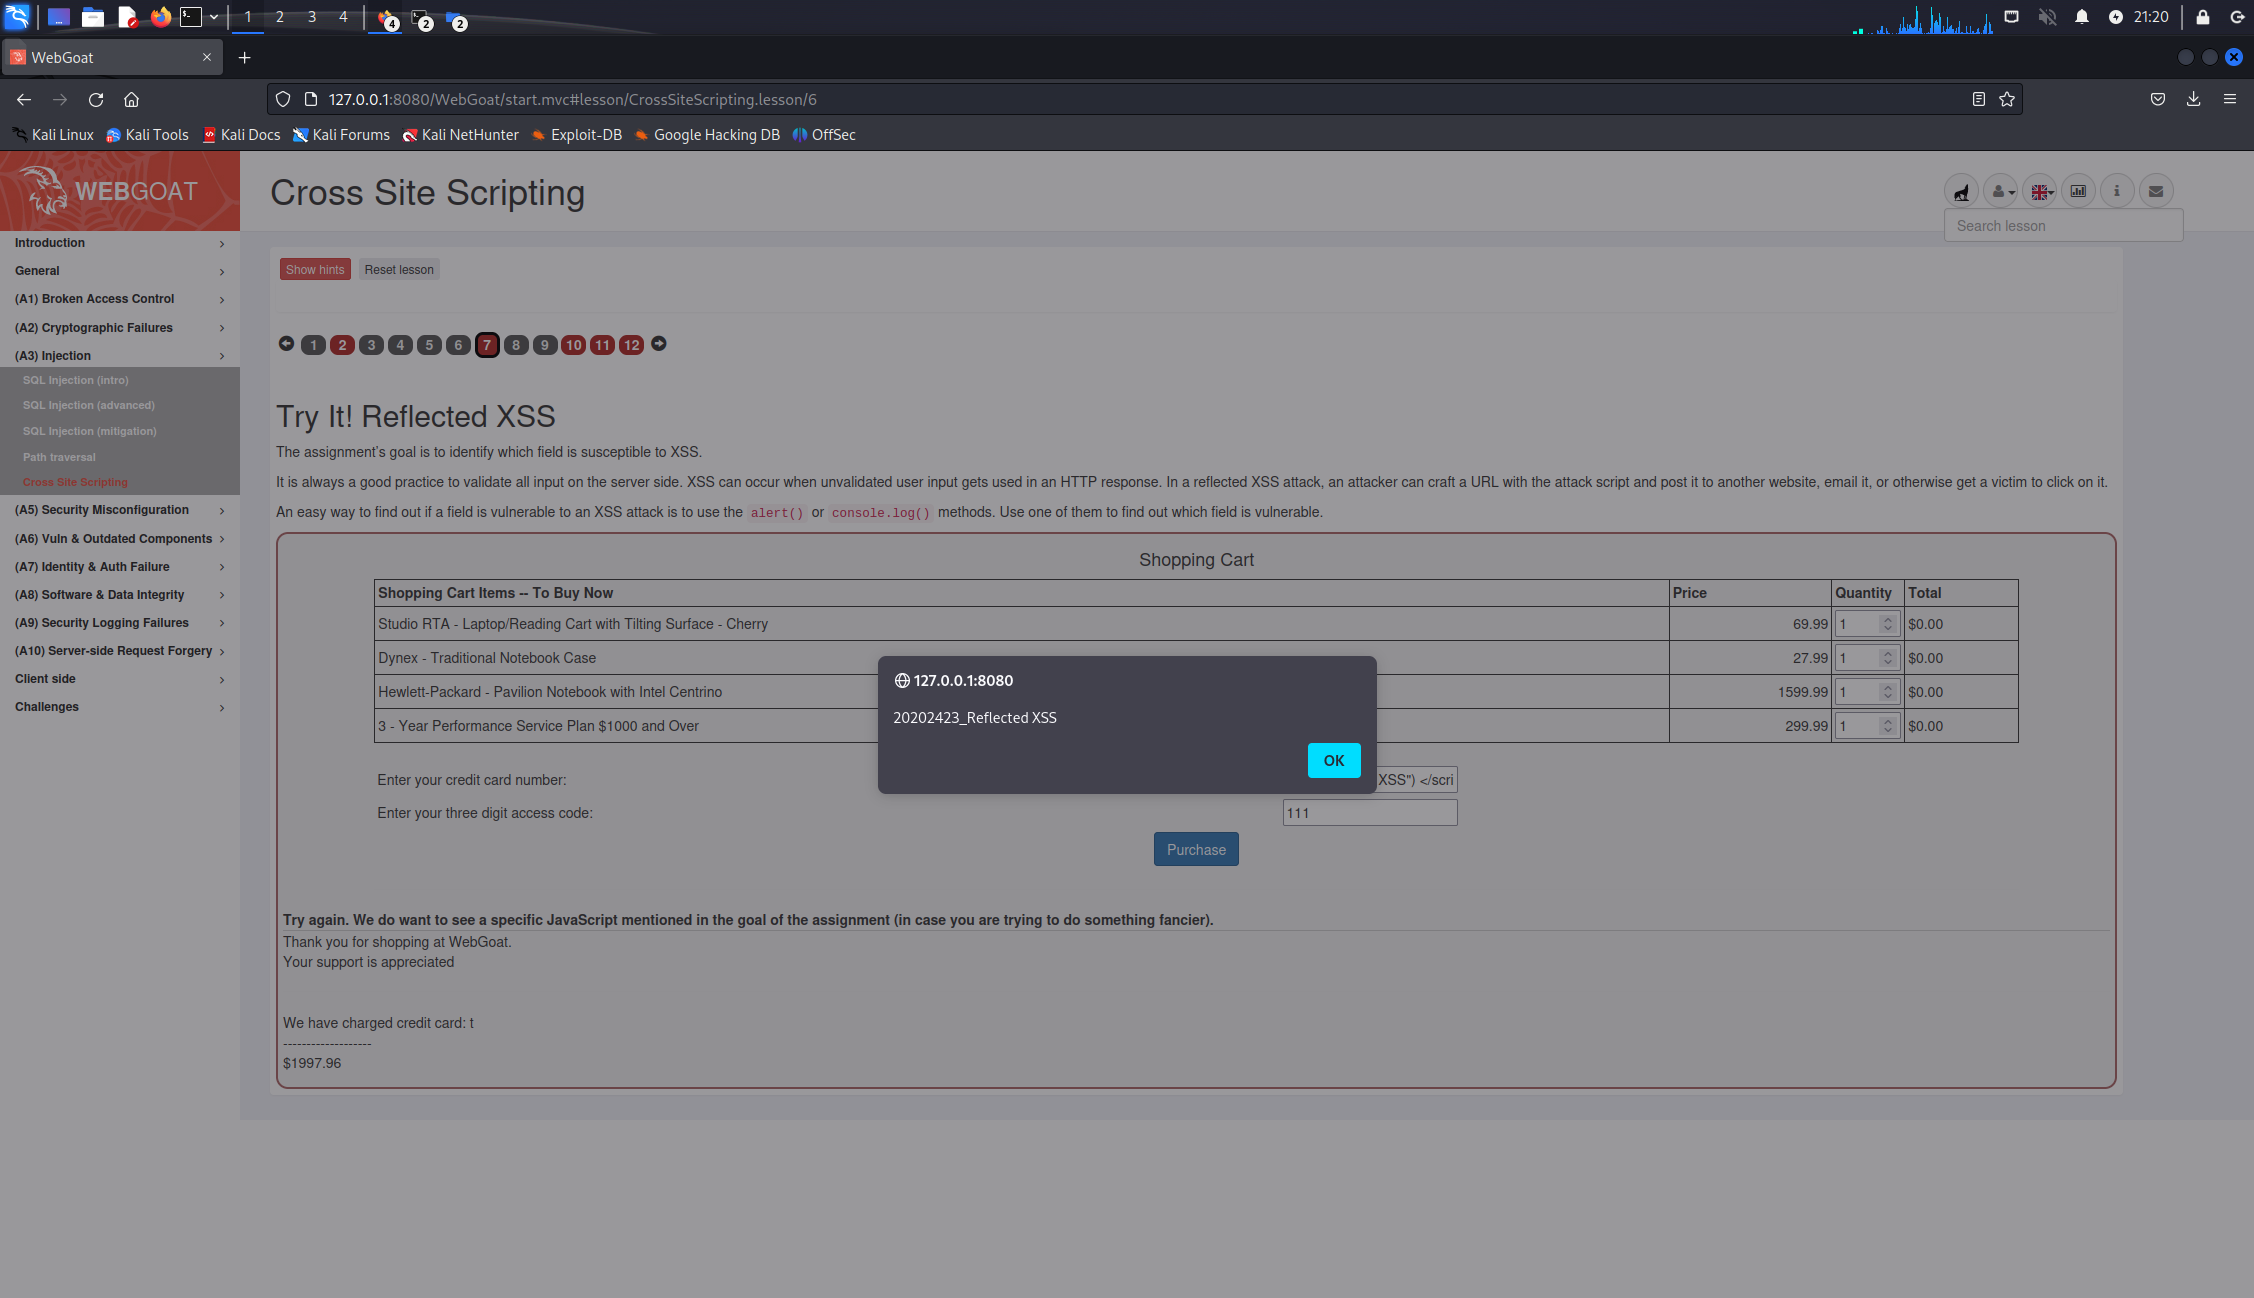Open the user profile dropdown
The width and height of the screenshot is (2254, 1298).
pyautogui.click(x=2000, y=191)
